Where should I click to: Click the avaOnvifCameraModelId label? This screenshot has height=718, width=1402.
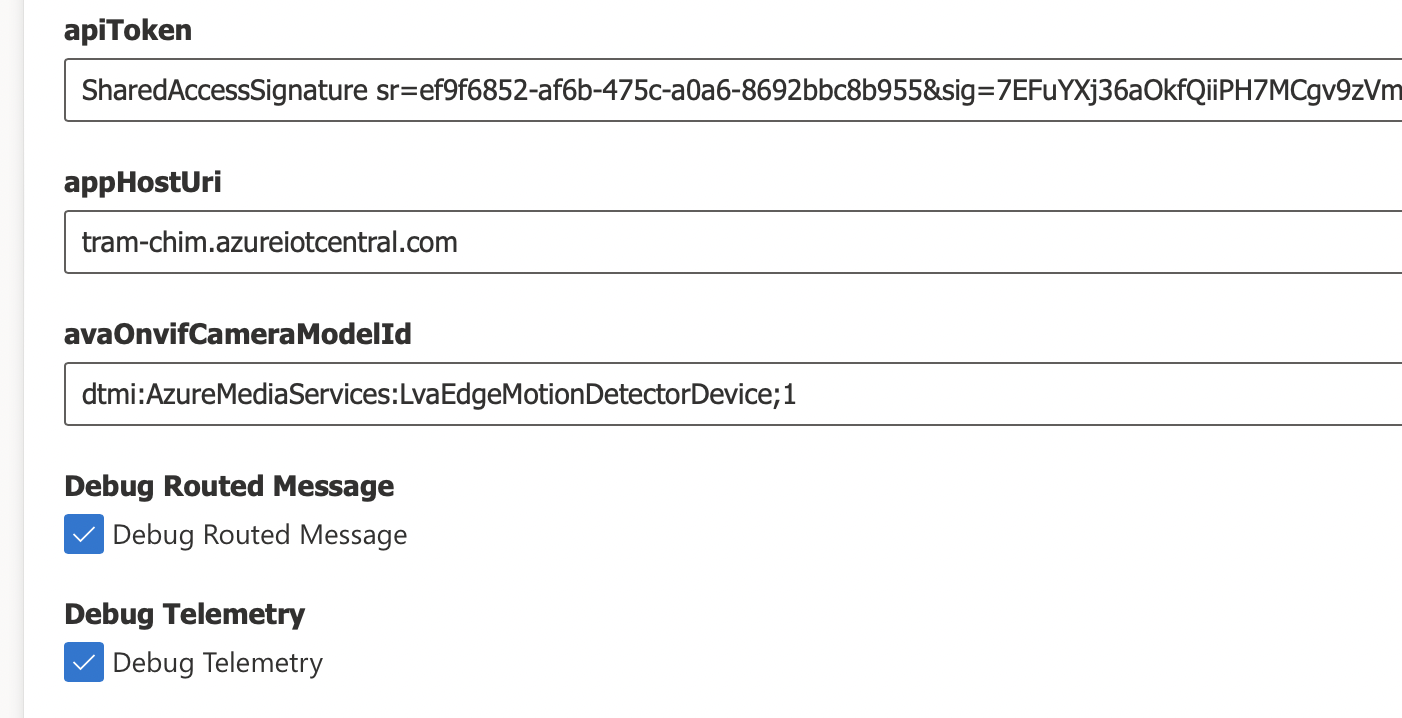[237, 334]
